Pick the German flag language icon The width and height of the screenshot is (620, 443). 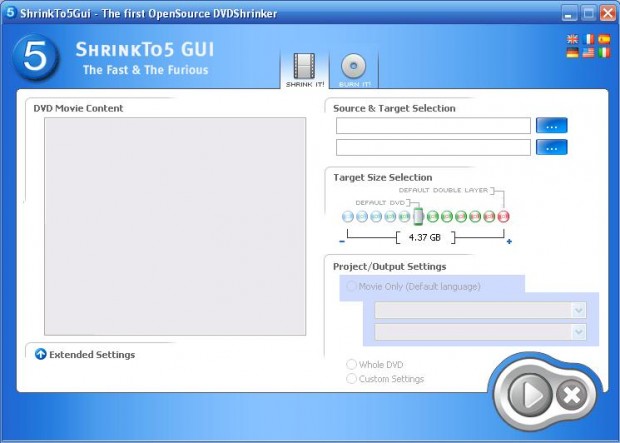(572, 53)
